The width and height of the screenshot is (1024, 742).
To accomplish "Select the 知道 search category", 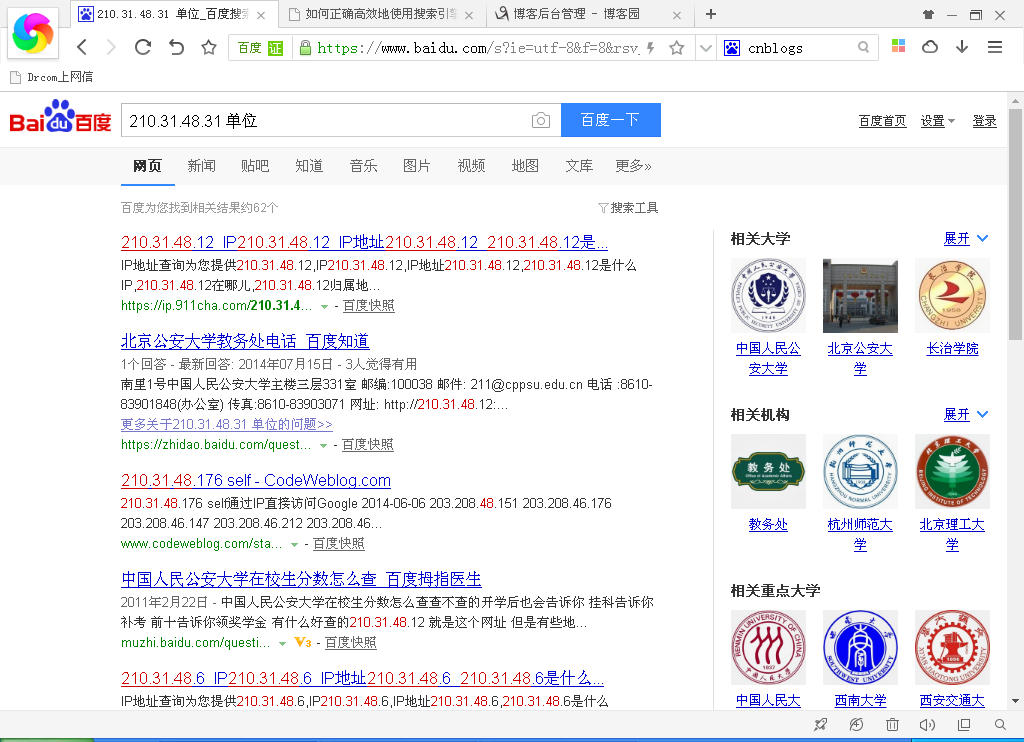I will 309,166.
